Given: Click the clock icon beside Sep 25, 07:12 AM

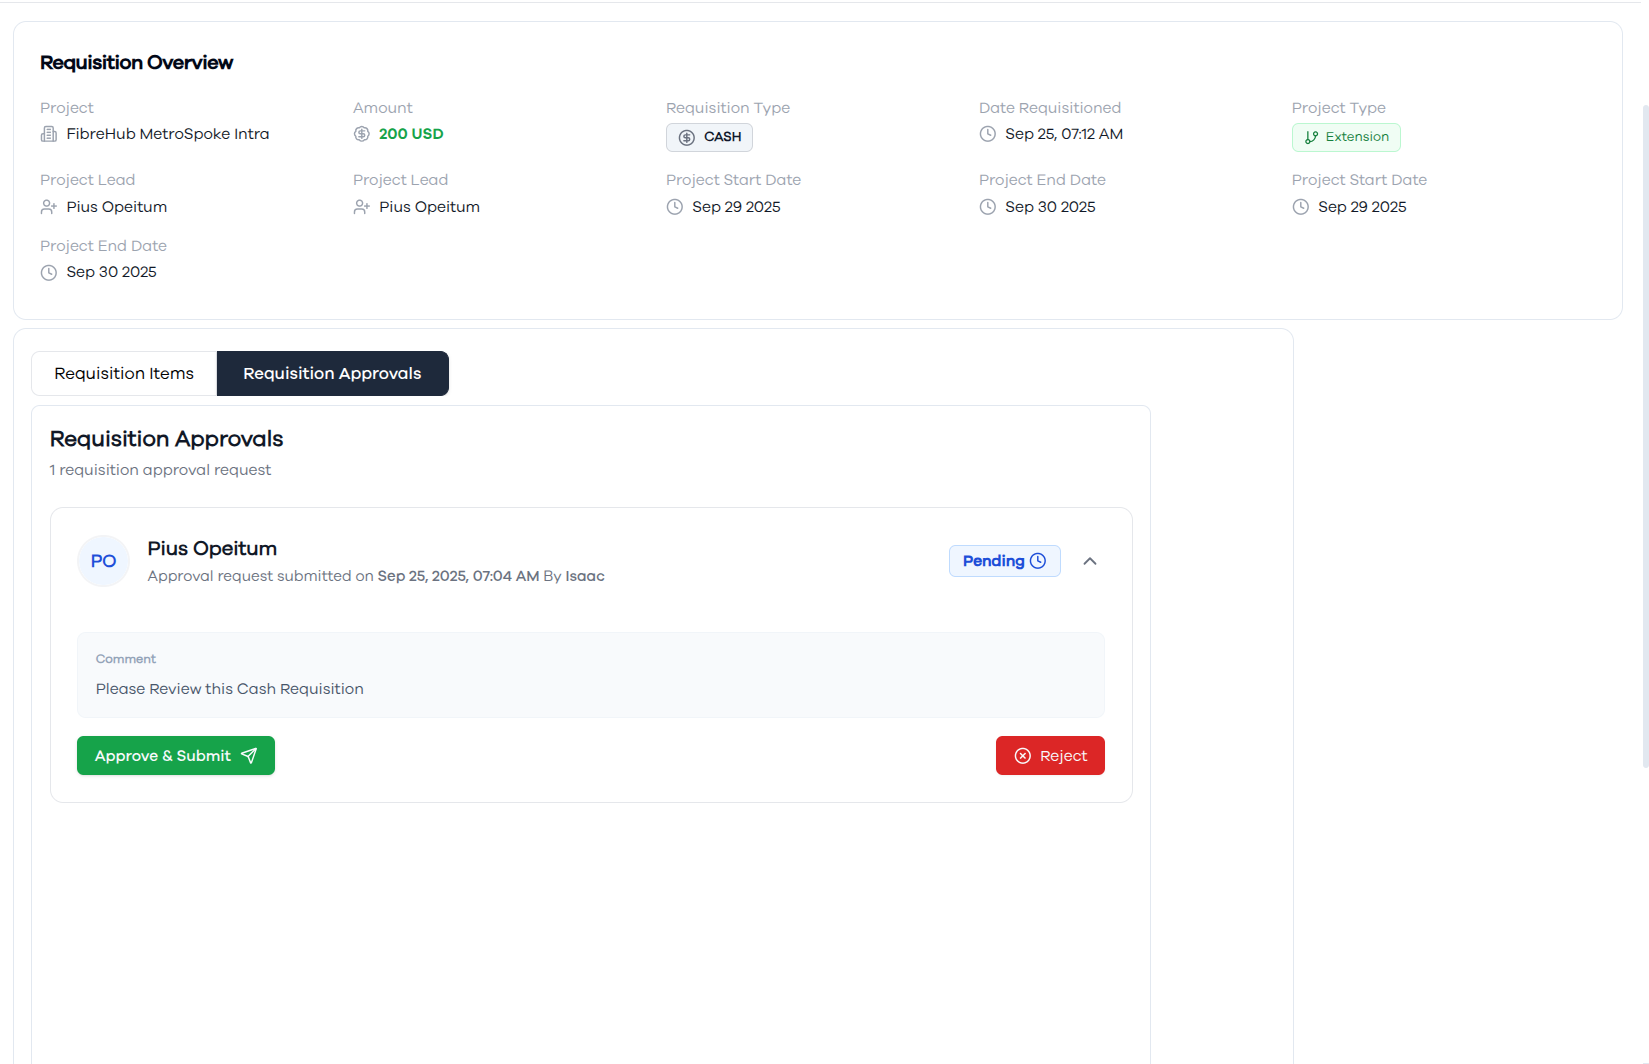Looking at the screenshot, I should (x=987, y=134).
